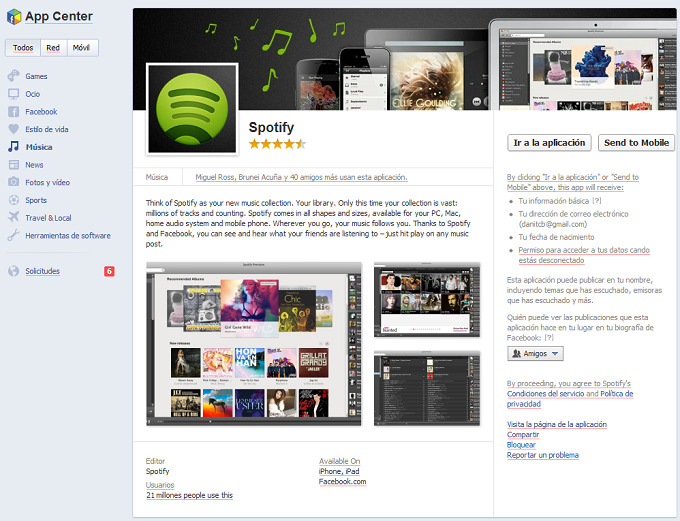Select the Todos tab
Viewport: 680px width, 521px height.
[x=23, y=48]
